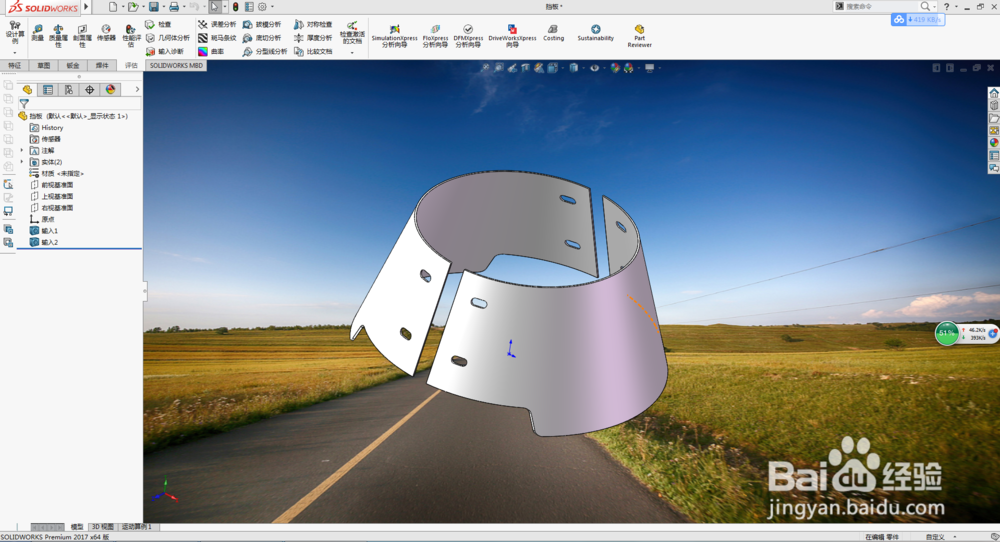Expand the Solid Bodies 实体(2) folder
The width and height of the screenshot is (1000, 542).
coord(22,162)
